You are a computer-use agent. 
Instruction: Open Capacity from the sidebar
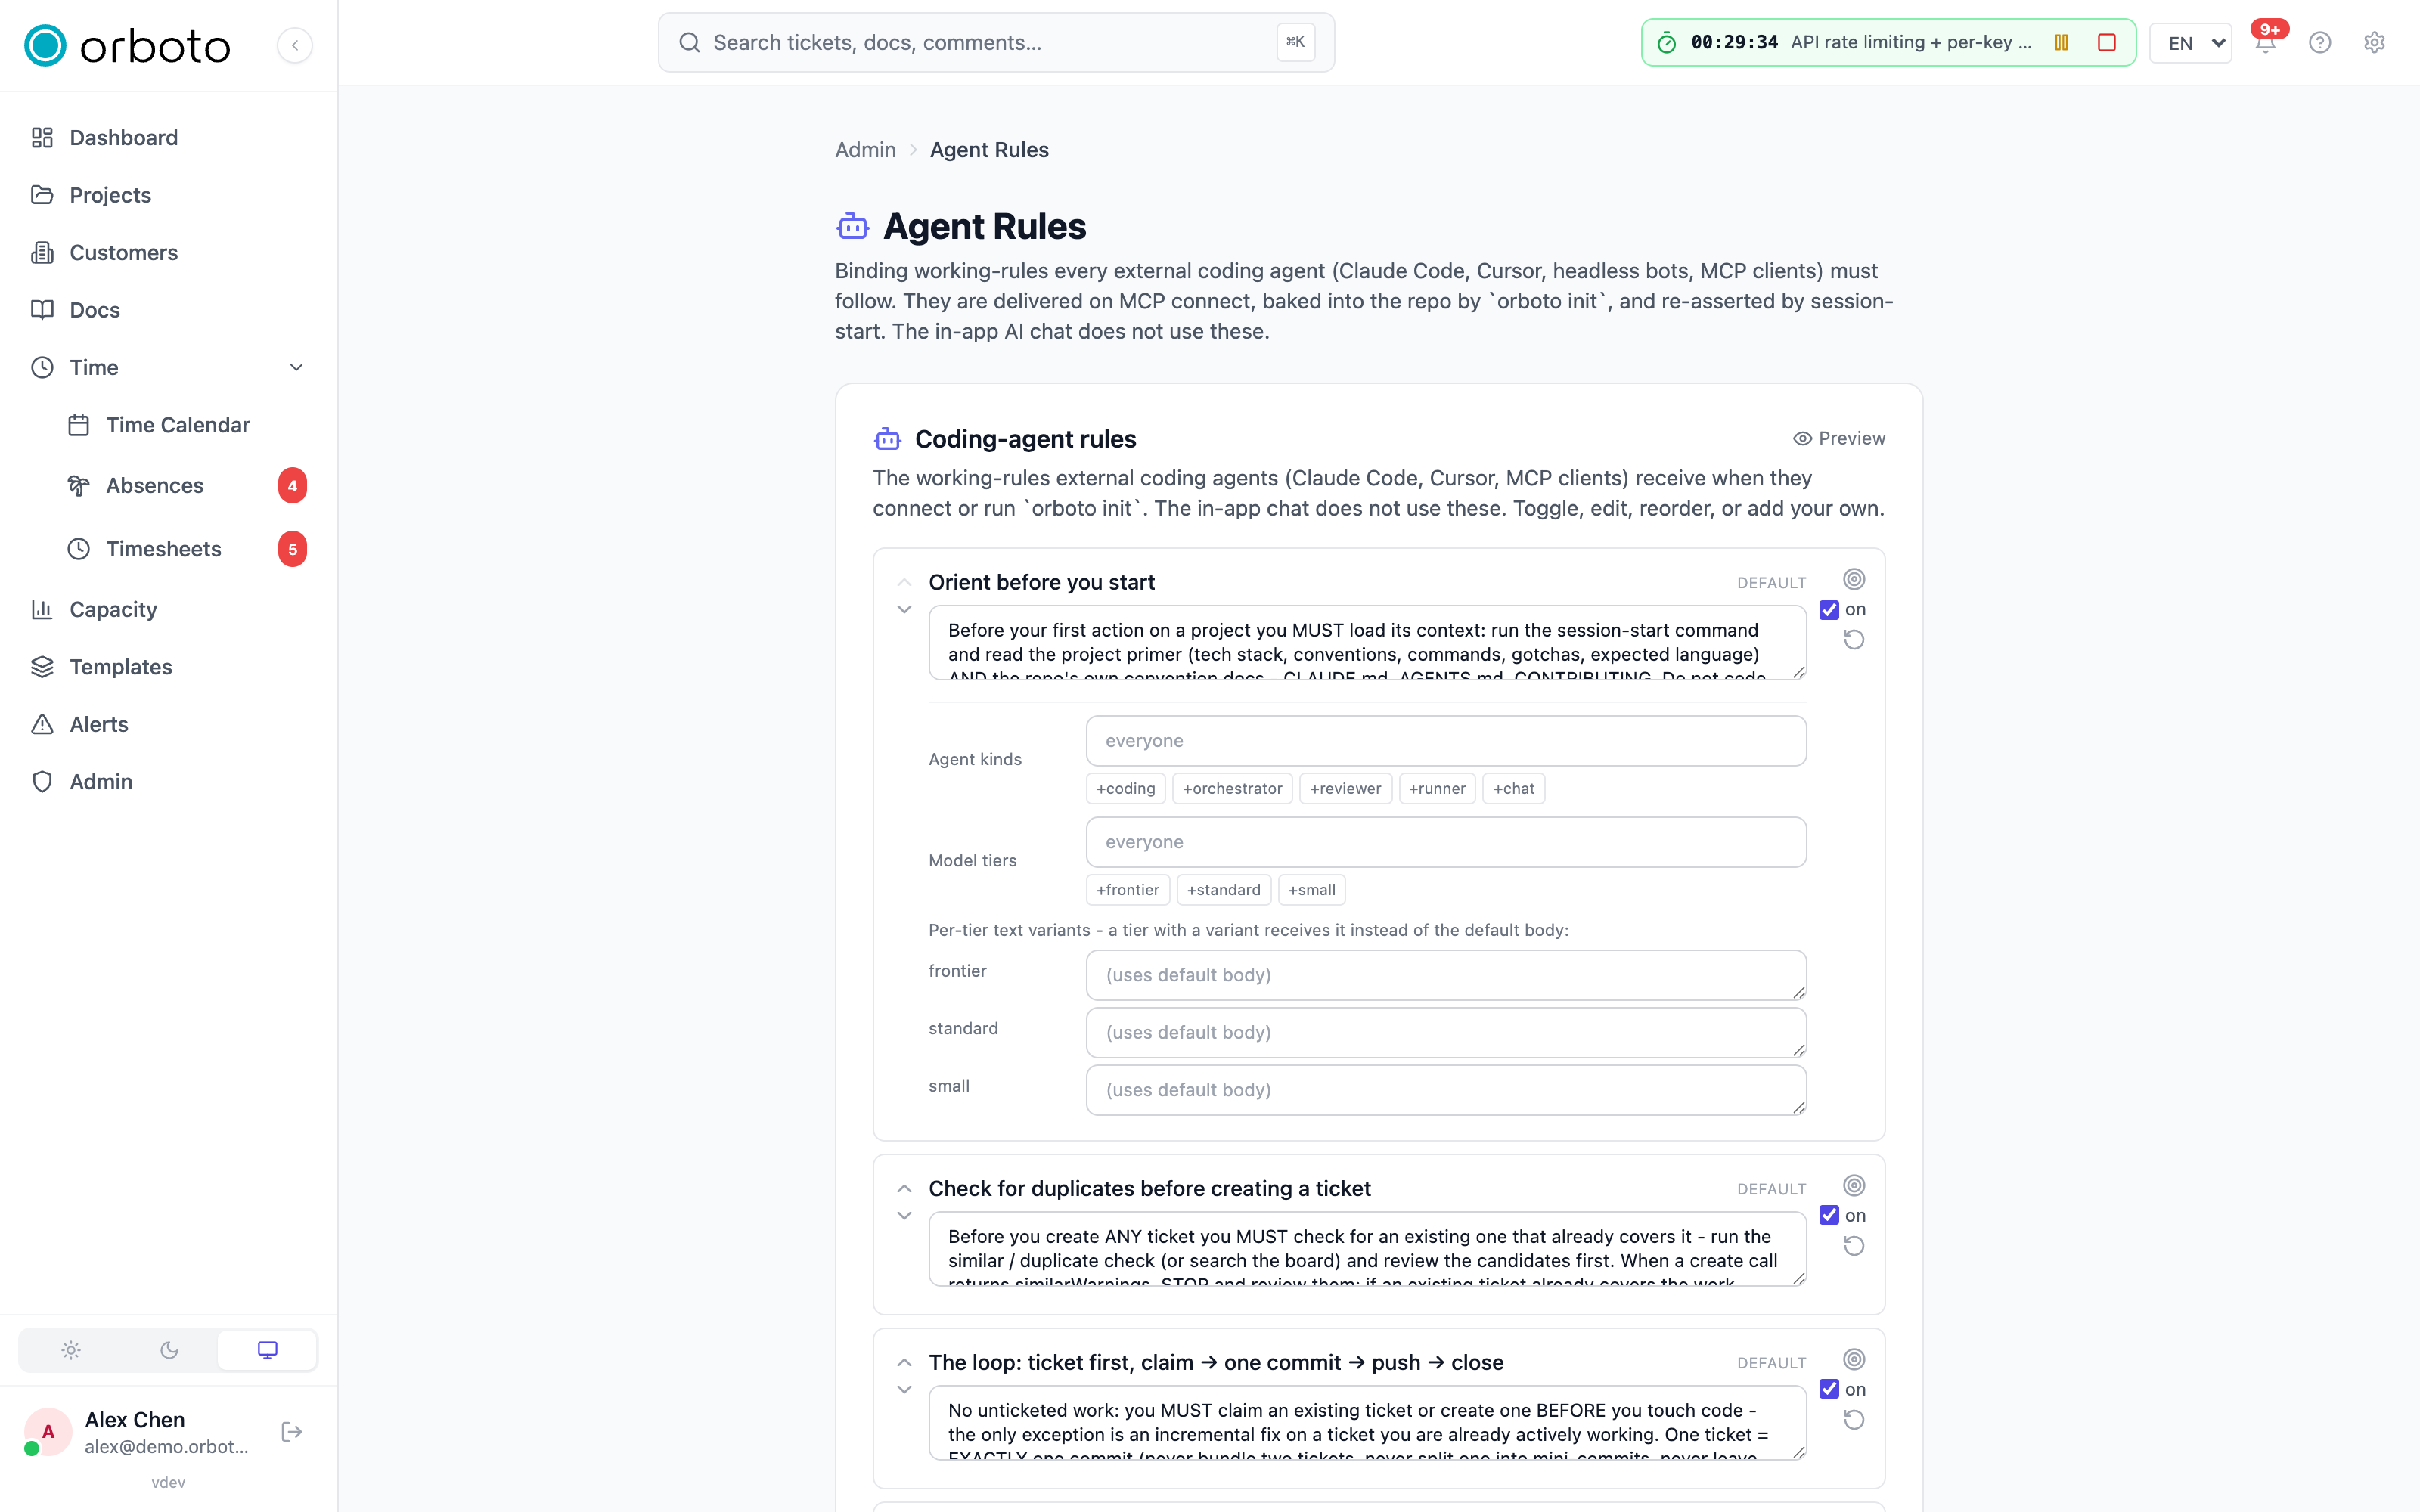(x=168, y=609)
